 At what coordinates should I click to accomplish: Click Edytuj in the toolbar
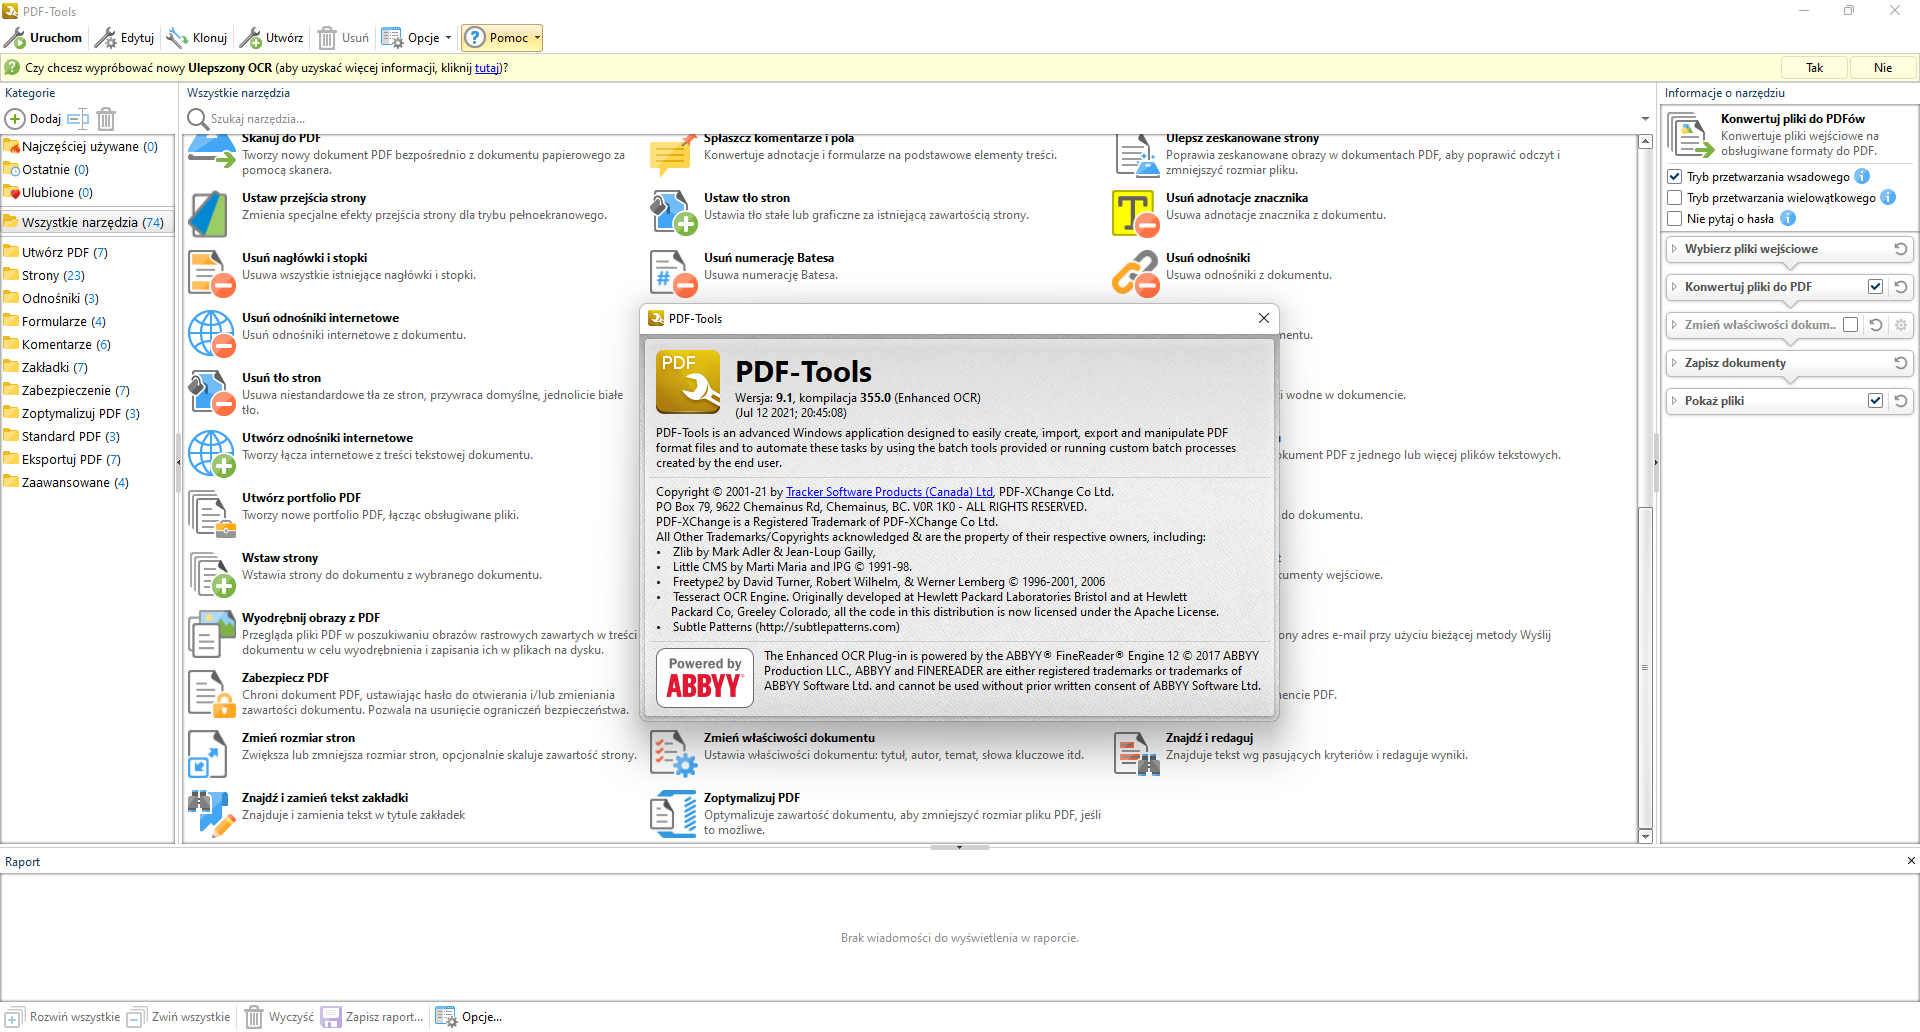tap(125, 38)
